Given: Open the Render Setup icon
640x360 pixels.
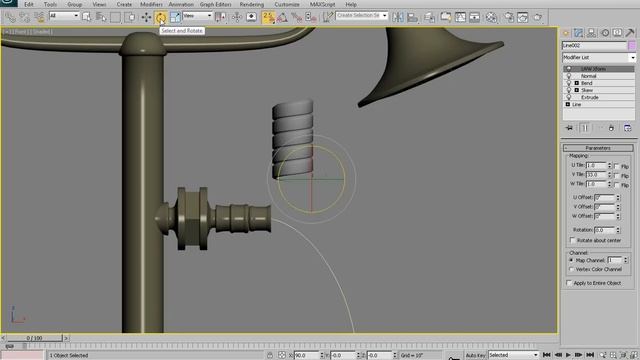Looking at the screenshot, I should (x=509, y=17).
